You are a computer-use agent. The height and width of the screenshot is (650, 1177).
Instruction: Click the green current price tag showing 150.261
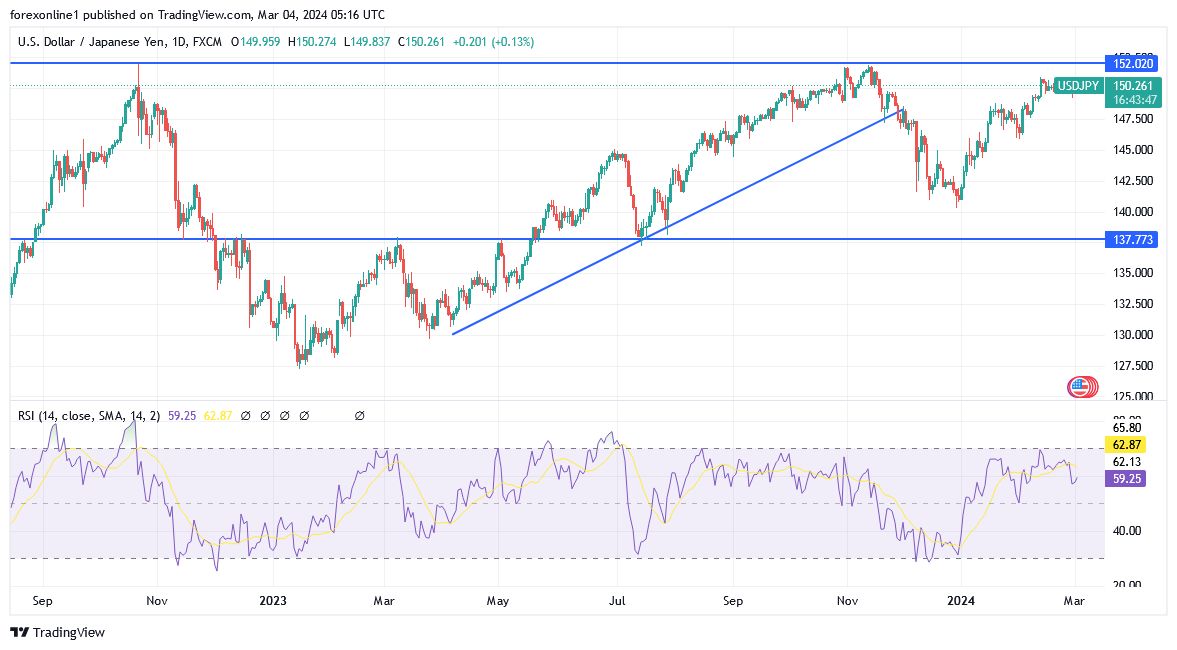1131,86
